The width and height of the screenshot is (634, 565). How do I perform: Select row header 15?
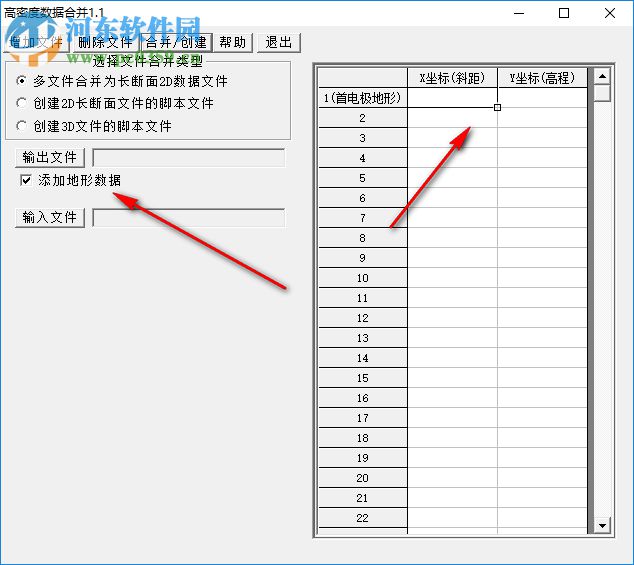pos(363,378)
